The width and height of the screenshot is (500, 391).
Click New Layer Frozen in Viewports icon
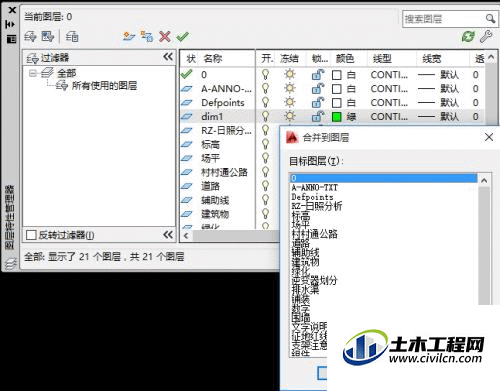point(147,36)
